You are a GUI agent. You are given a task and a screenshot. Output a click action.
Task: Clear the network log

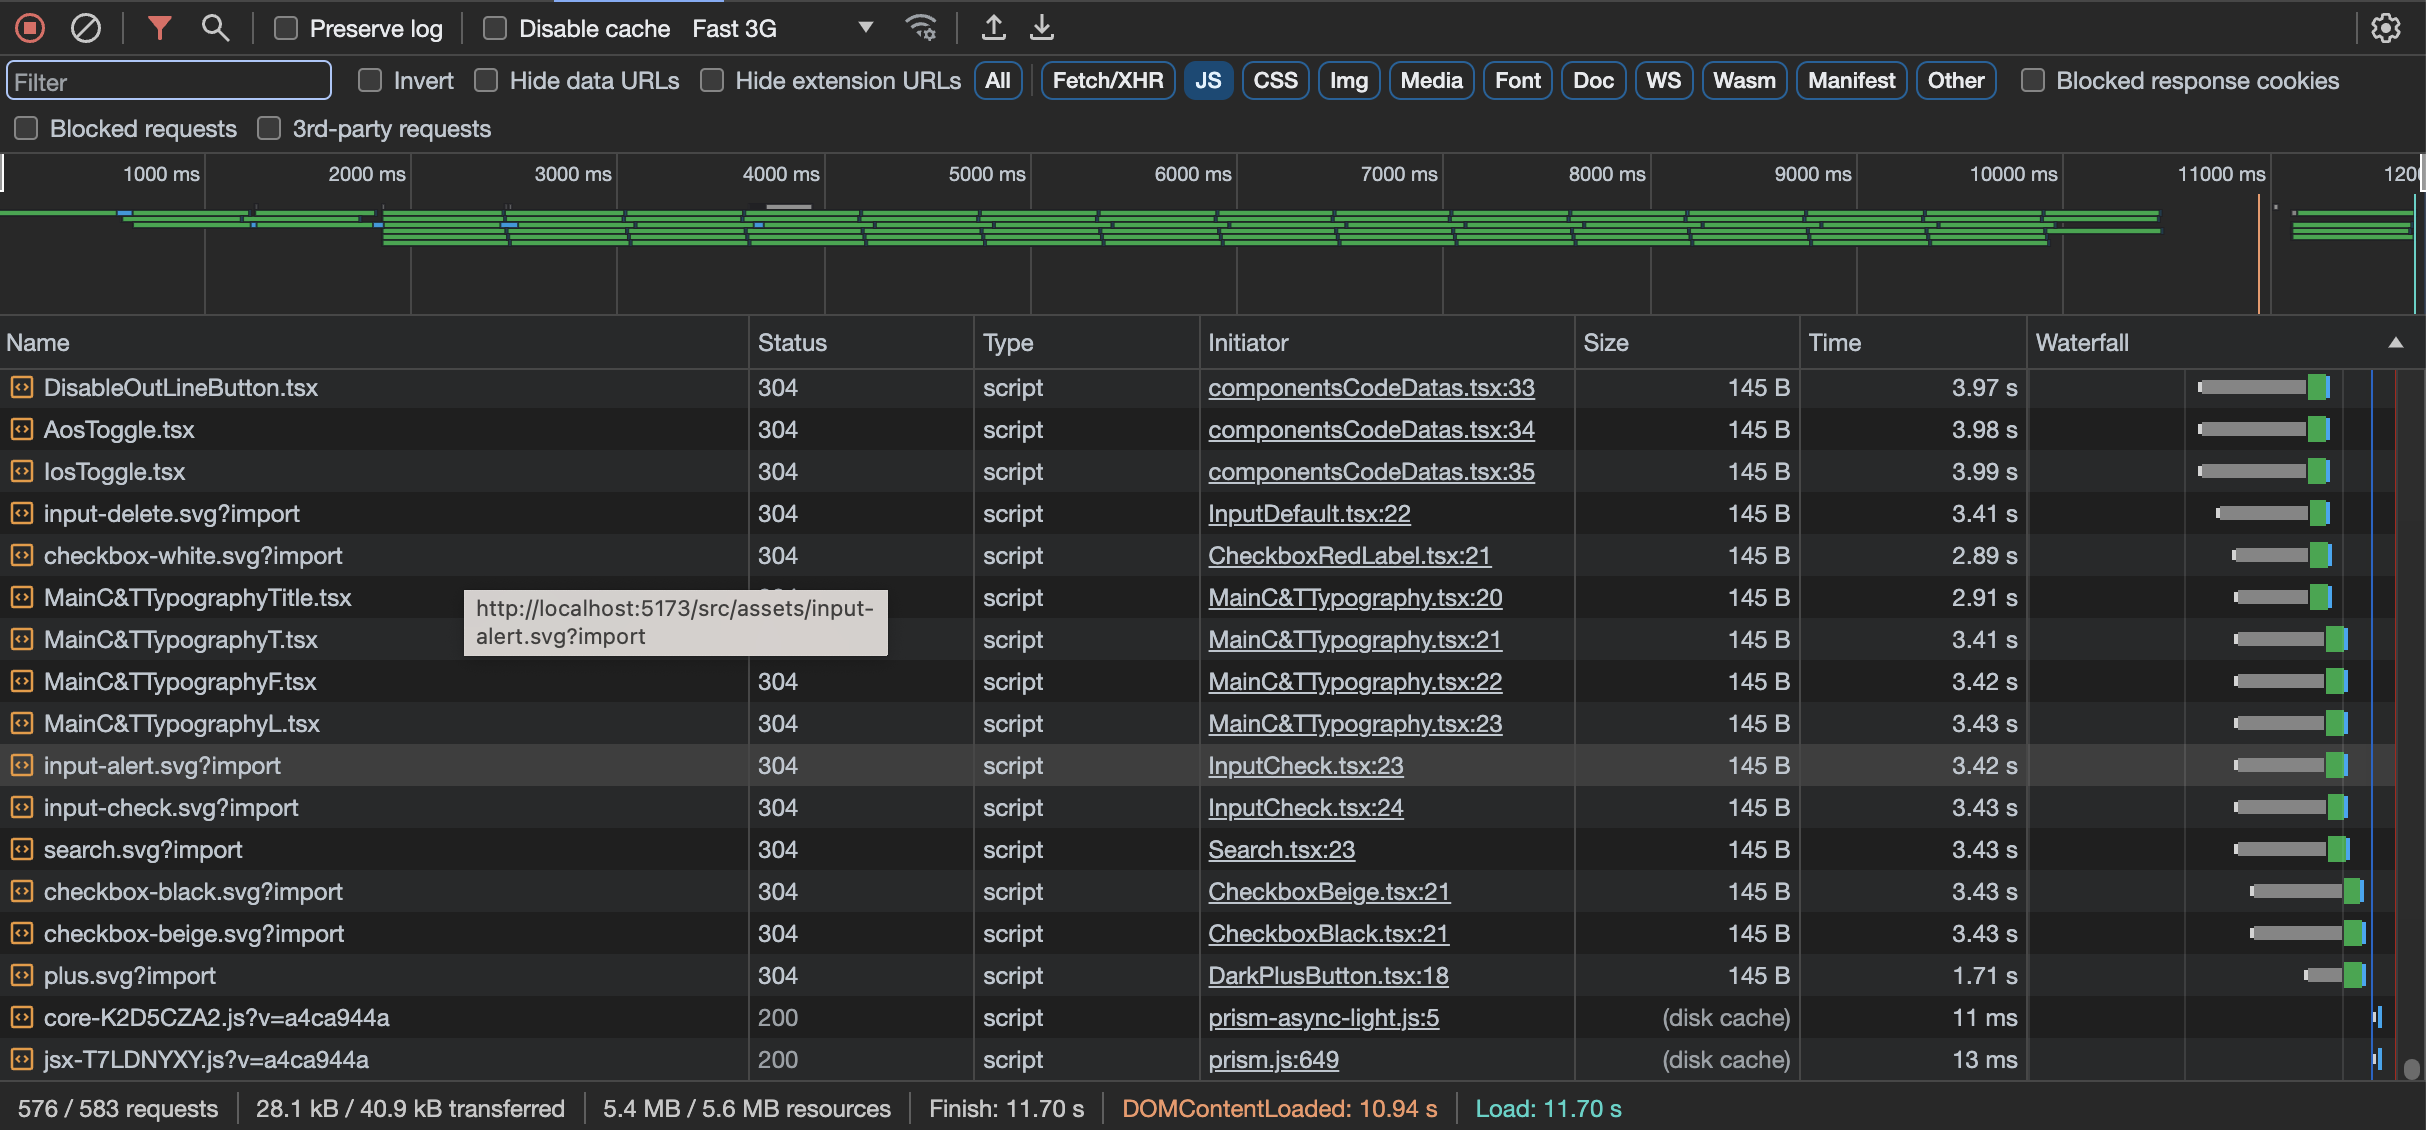pyautogui.click(x=86, y=28)
